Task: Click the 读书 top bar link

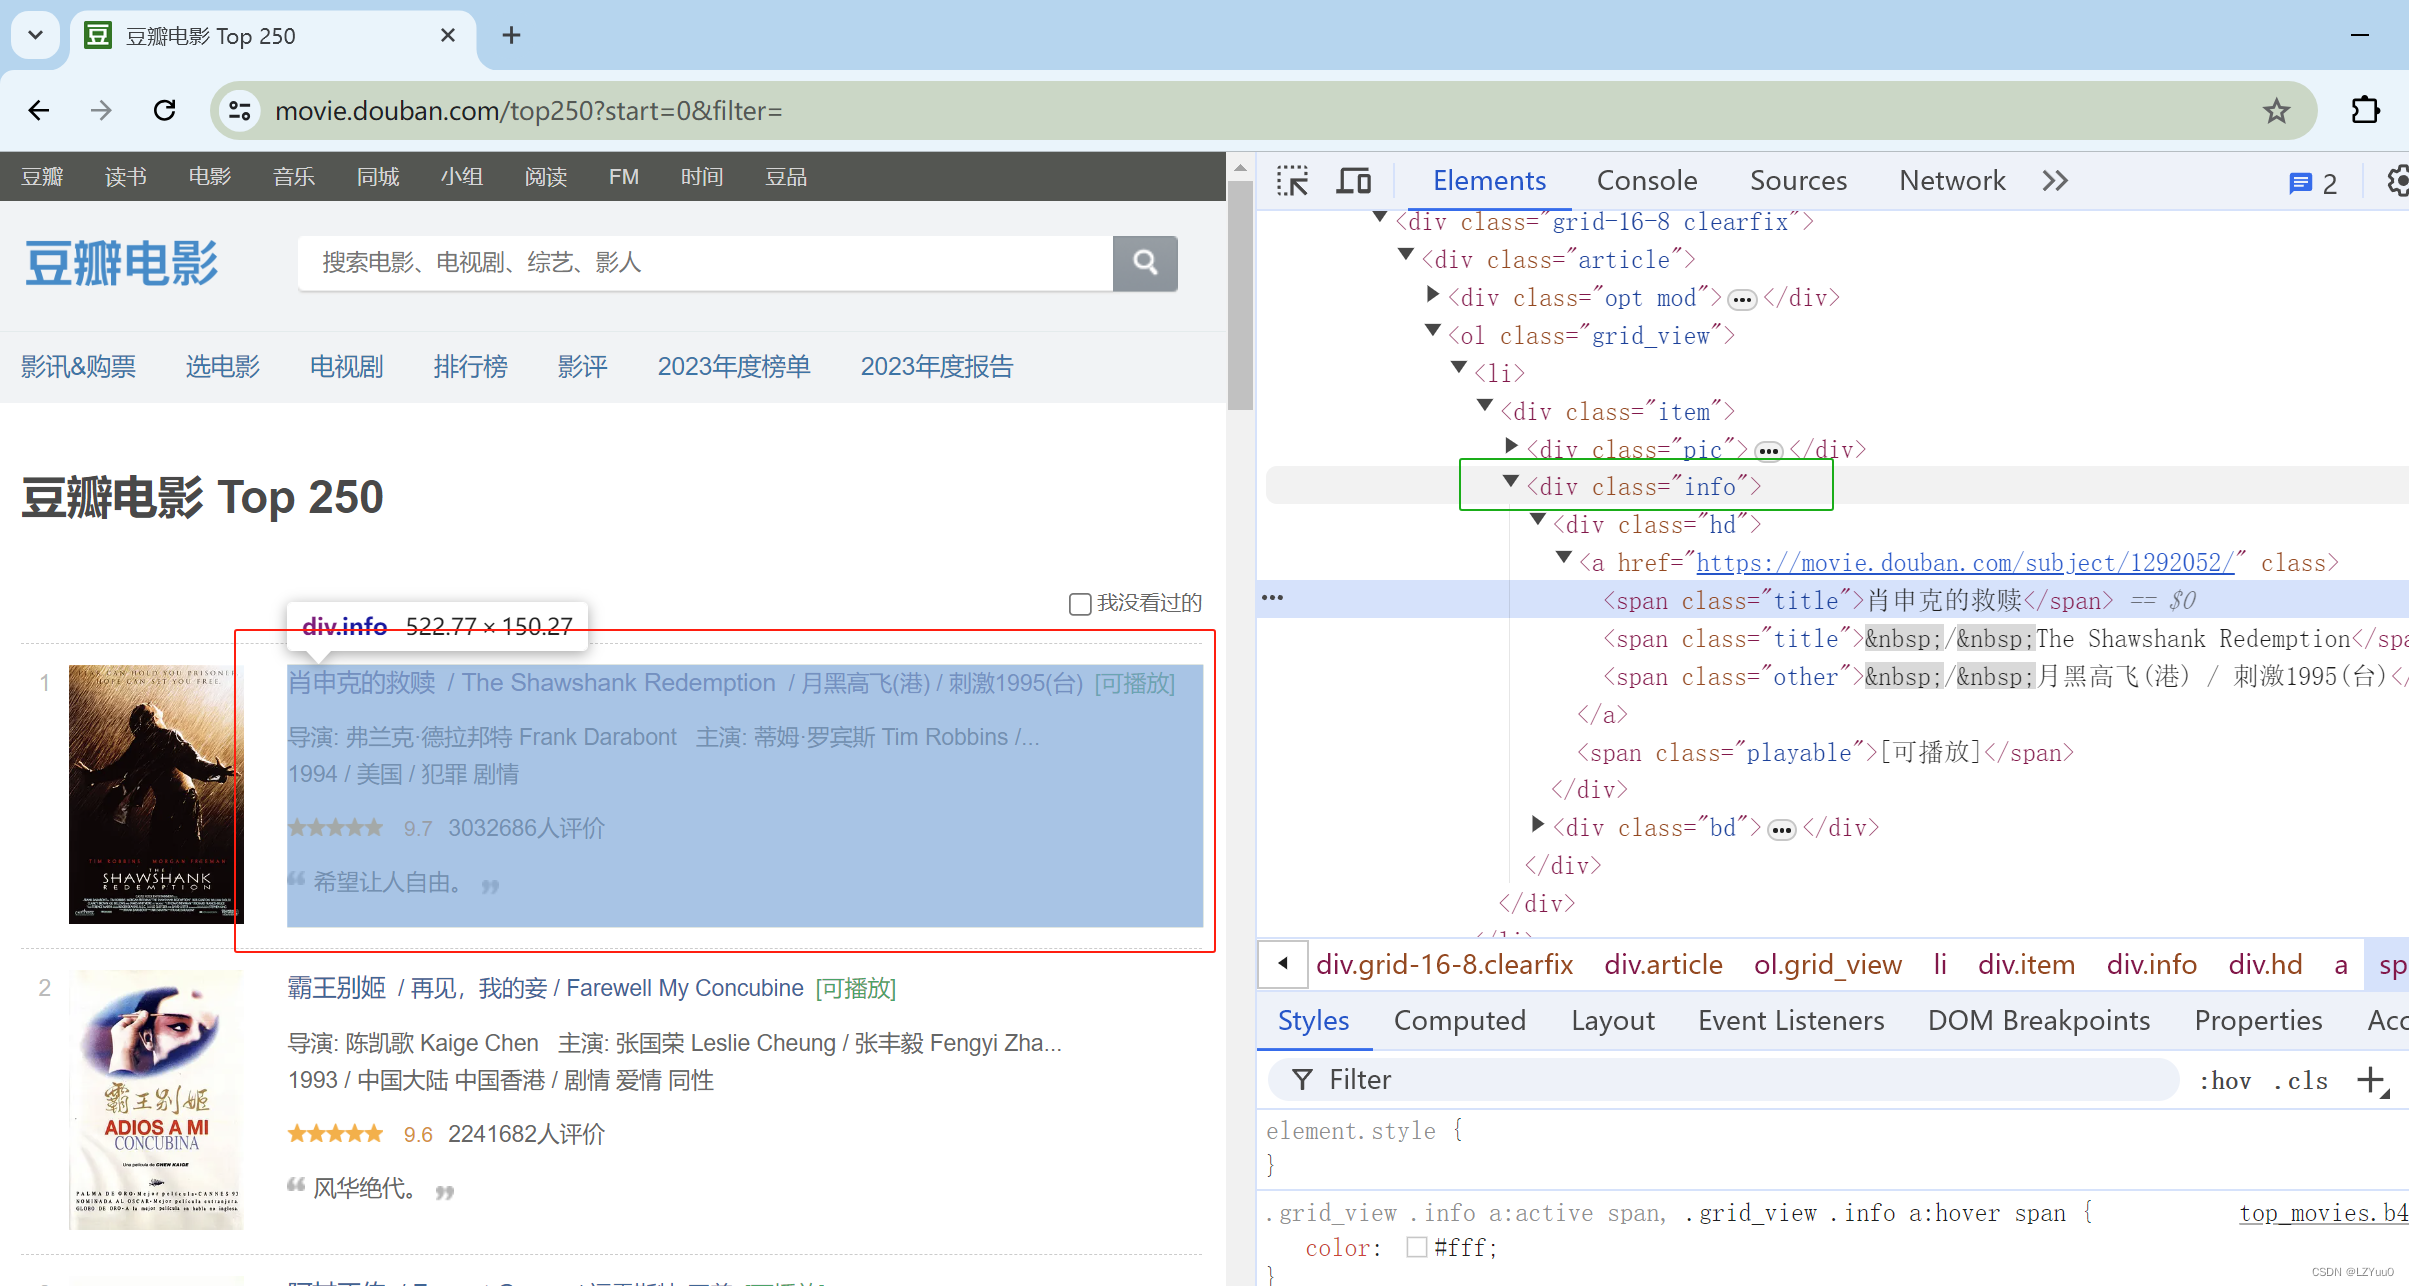Action: point(126,177)
